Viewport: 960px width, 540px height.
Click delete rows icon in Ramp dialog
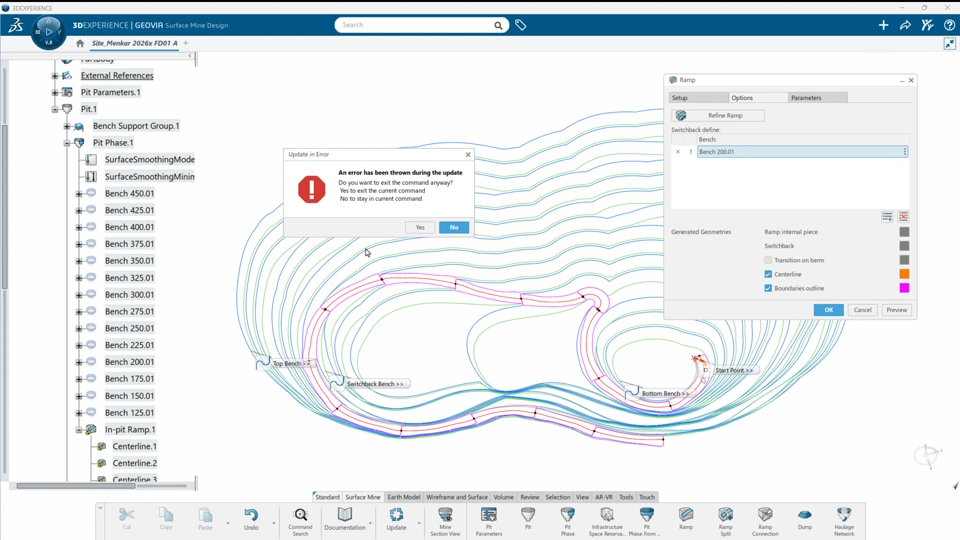pos(904,217)
